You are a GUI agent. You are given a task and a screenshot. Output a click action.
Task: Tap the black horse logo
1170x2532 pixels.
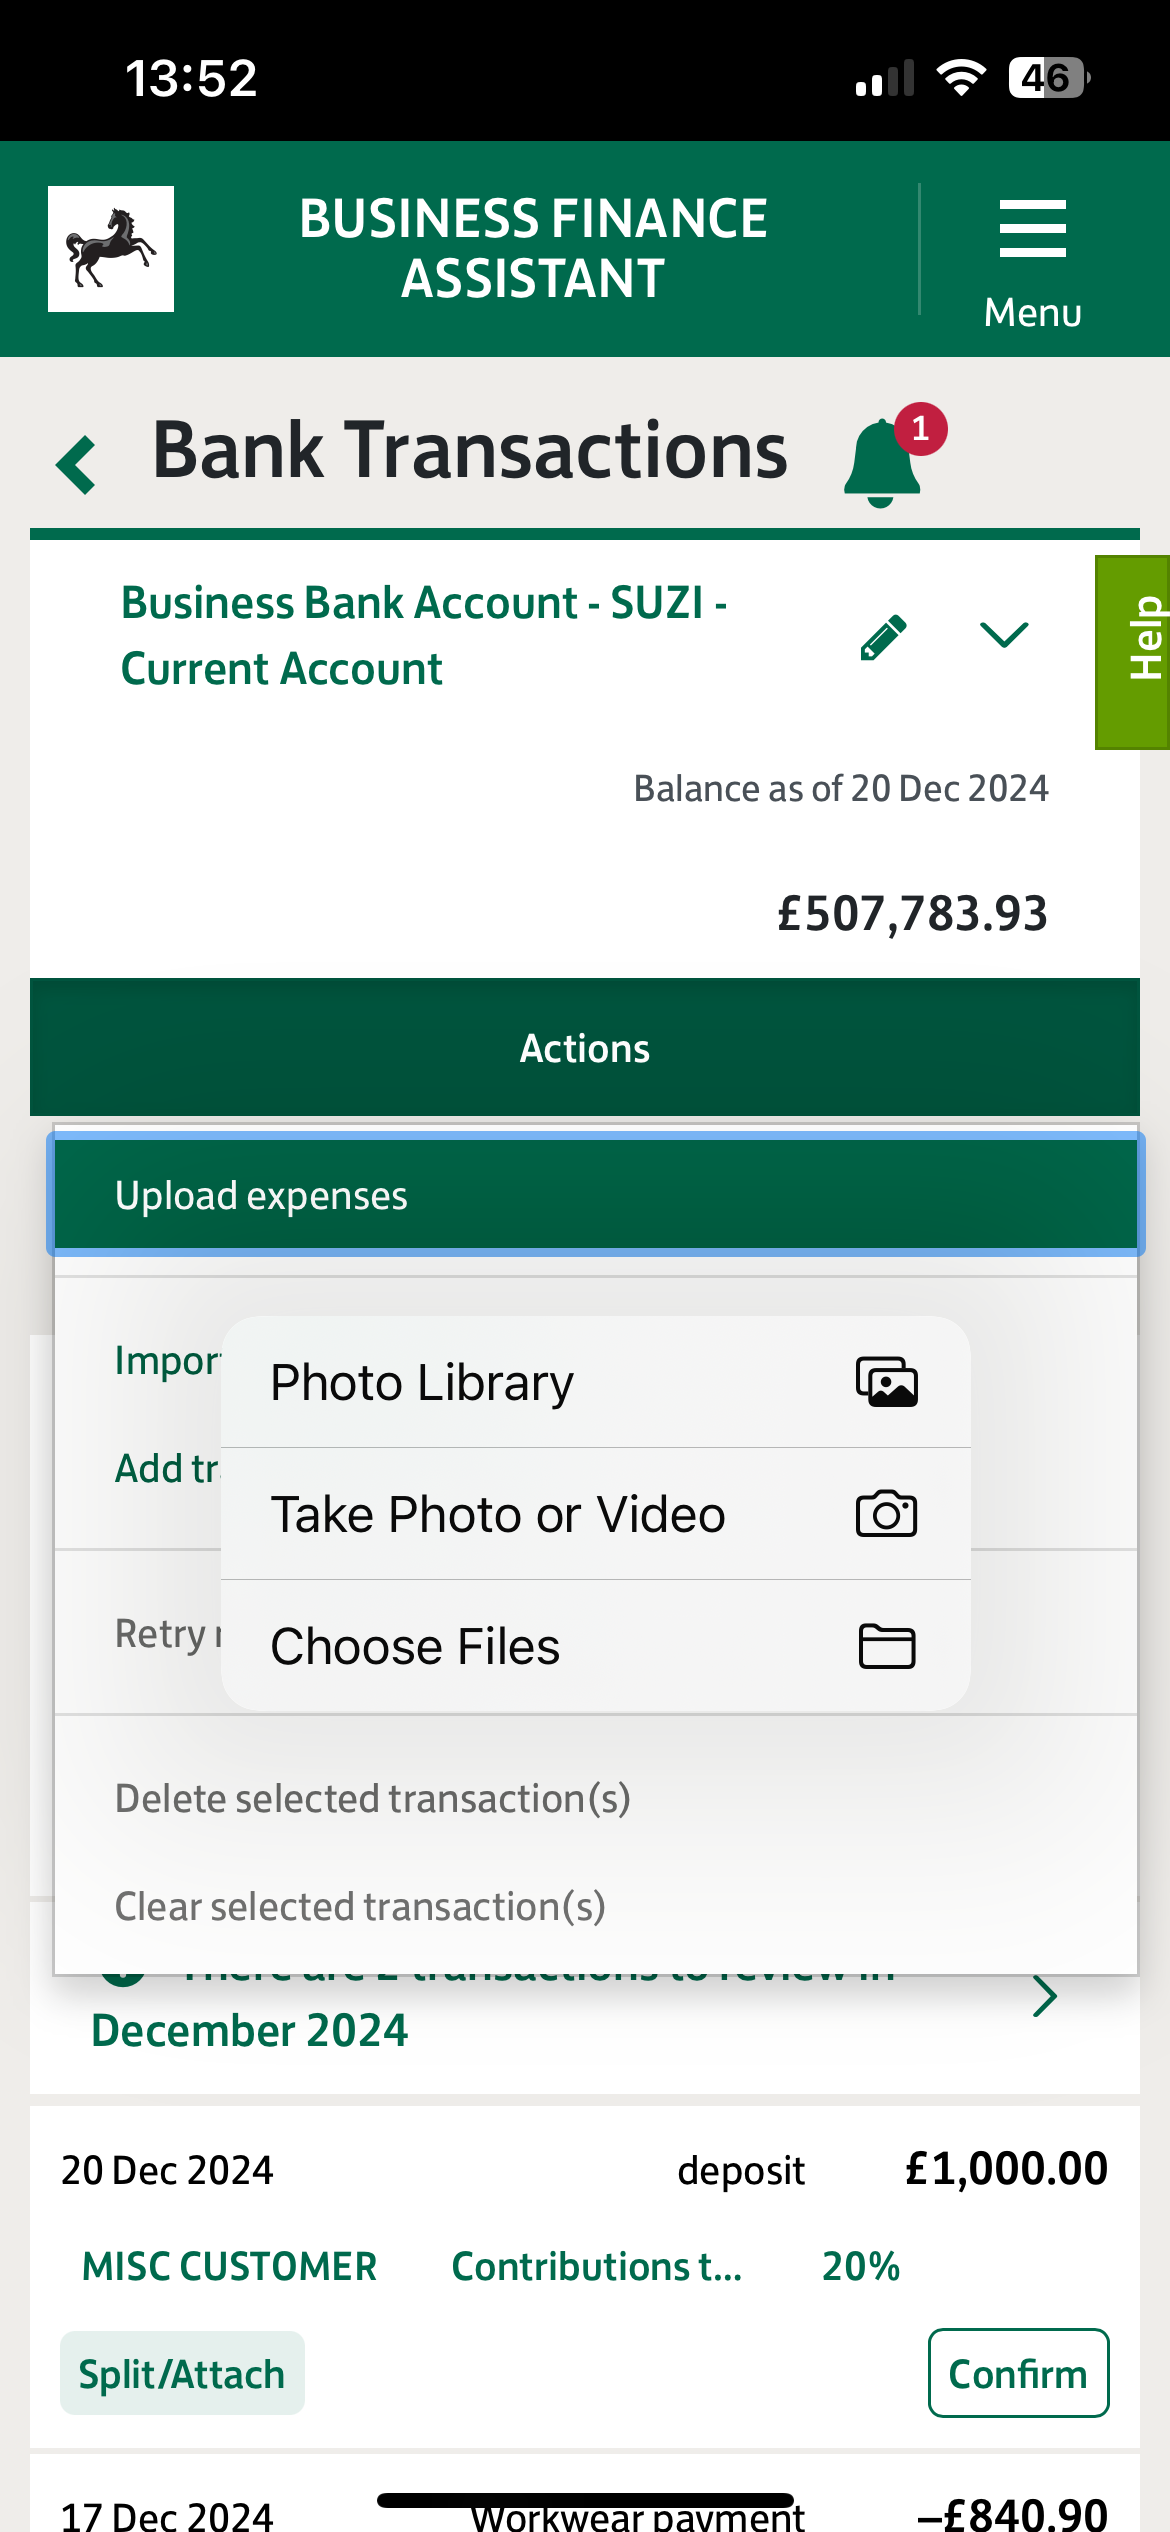111,249
